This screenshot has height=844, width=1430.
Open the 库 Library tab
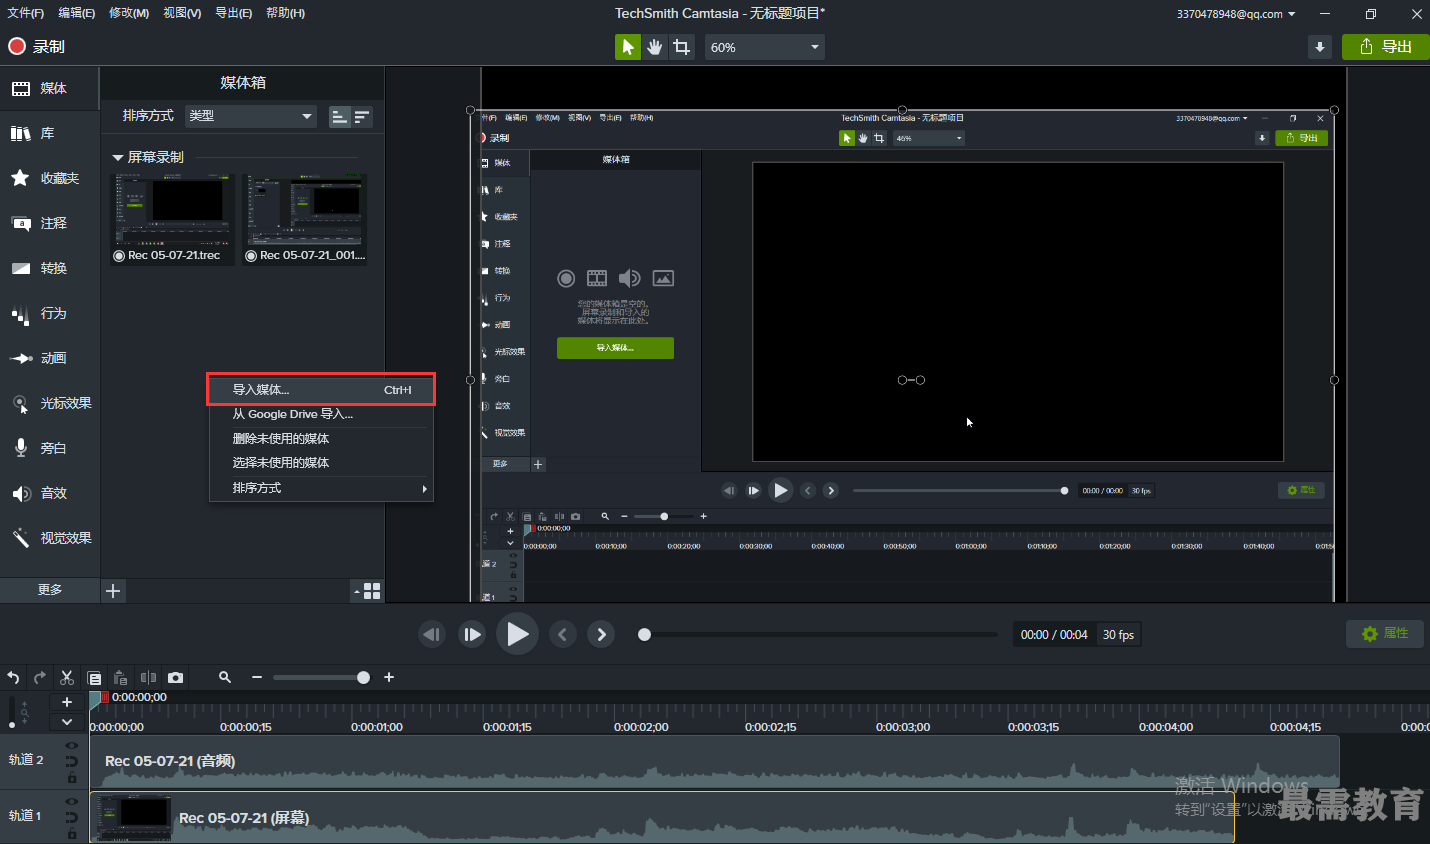point(50,133)
